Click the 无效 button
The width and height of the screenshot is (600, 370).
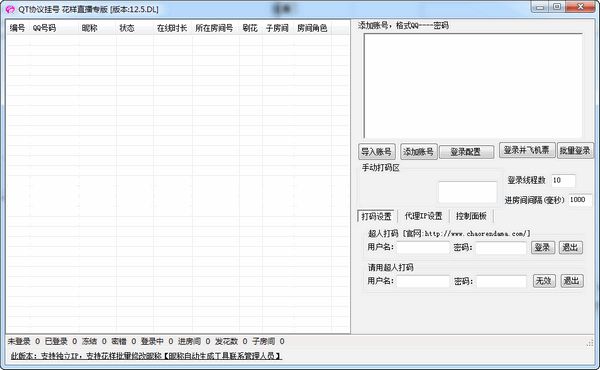tap(544, 281)
